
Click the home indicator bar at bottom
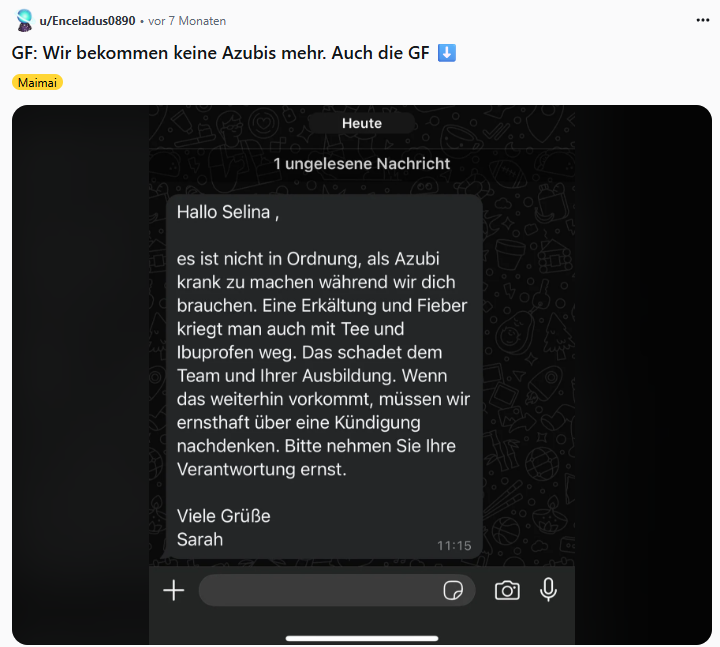(x=362, y=638)
